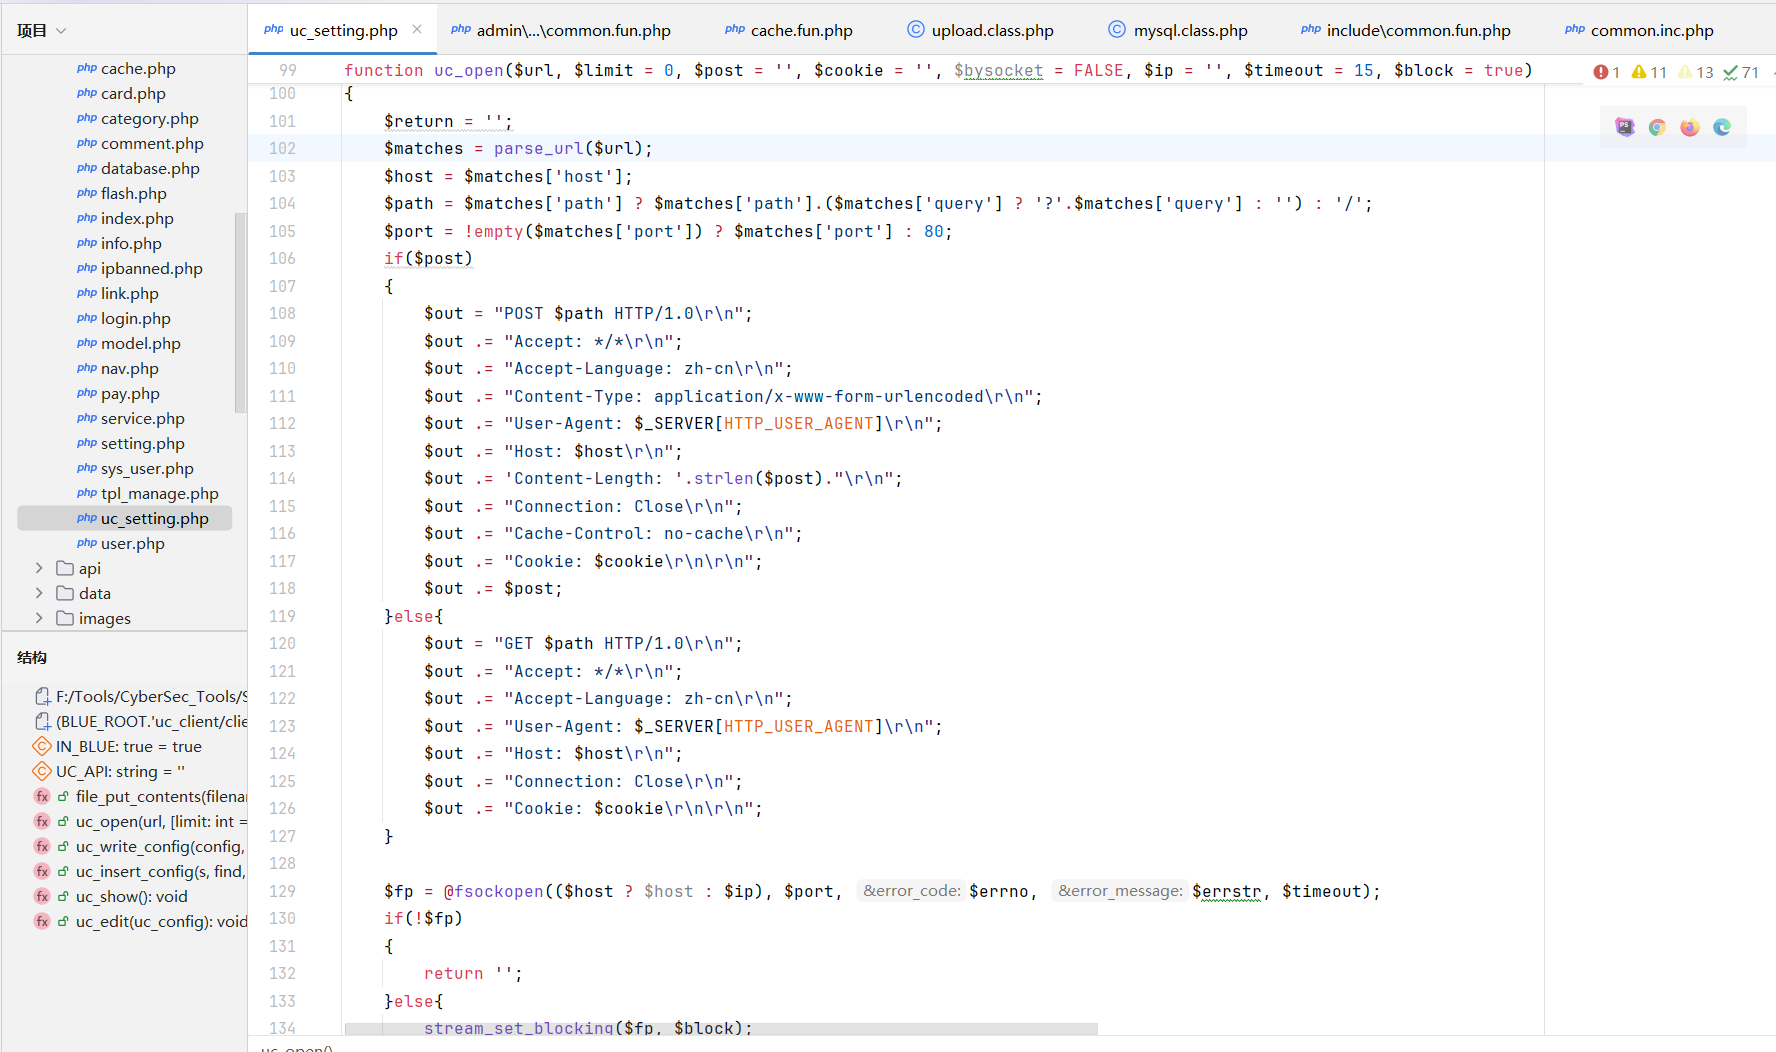
Task: Click the project tree vertical scrollbar
Action: click(x=240, y=312)
